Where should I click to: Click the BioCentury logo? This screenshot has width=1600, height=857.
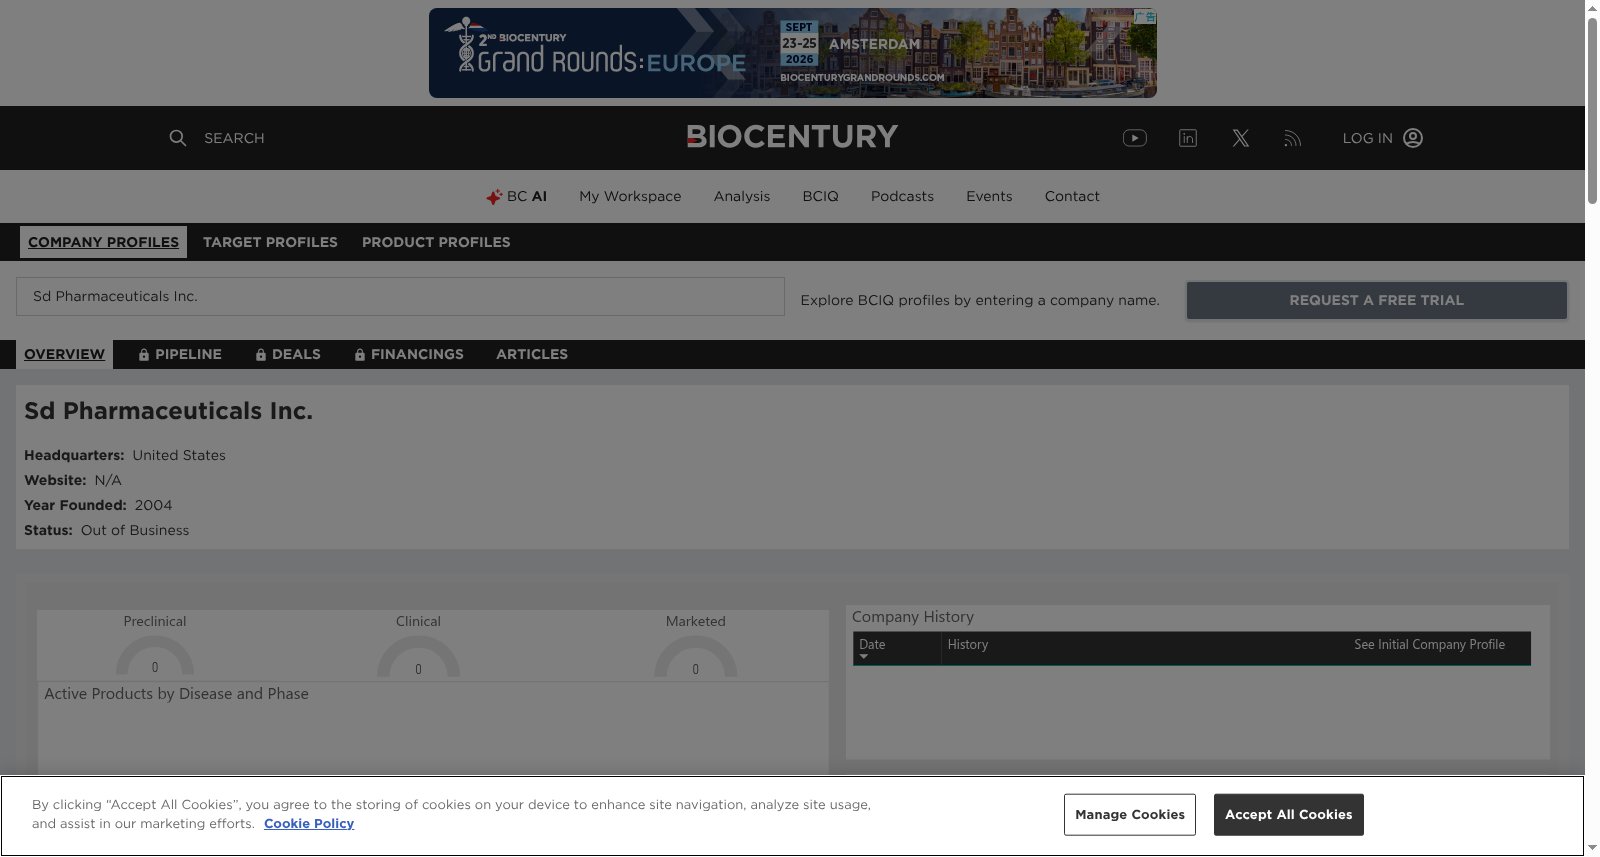pos(792,137)
